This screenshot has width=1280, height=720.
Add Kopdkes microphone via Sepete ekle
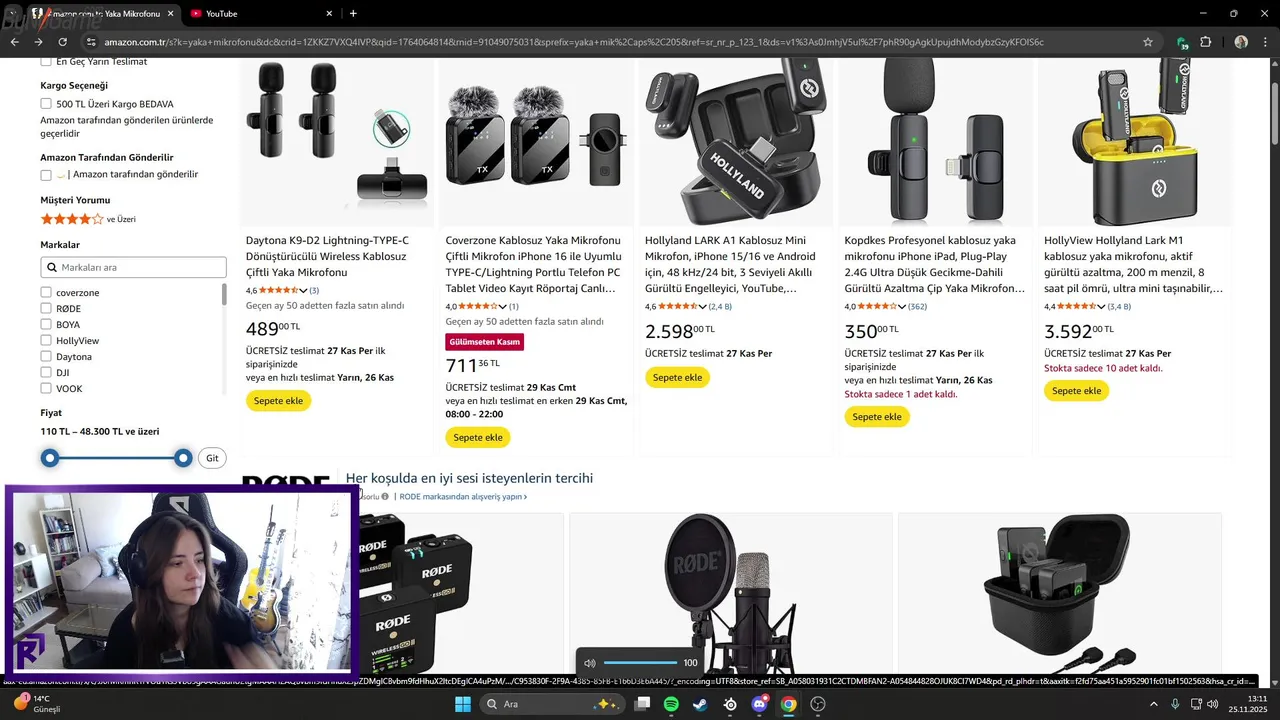tap(877, 417)
